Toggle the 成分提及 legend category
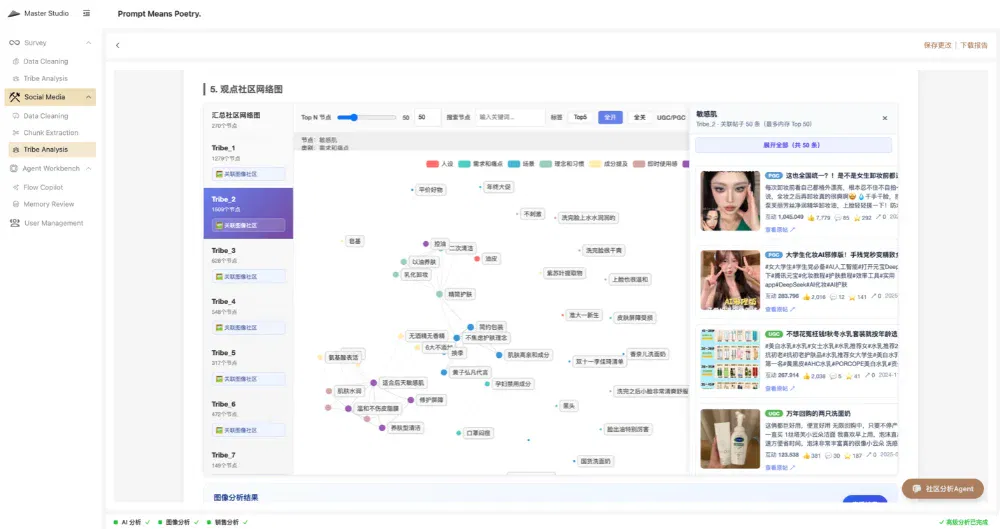This screenshot has width=1000, height=529. click(x=608, y=164)
